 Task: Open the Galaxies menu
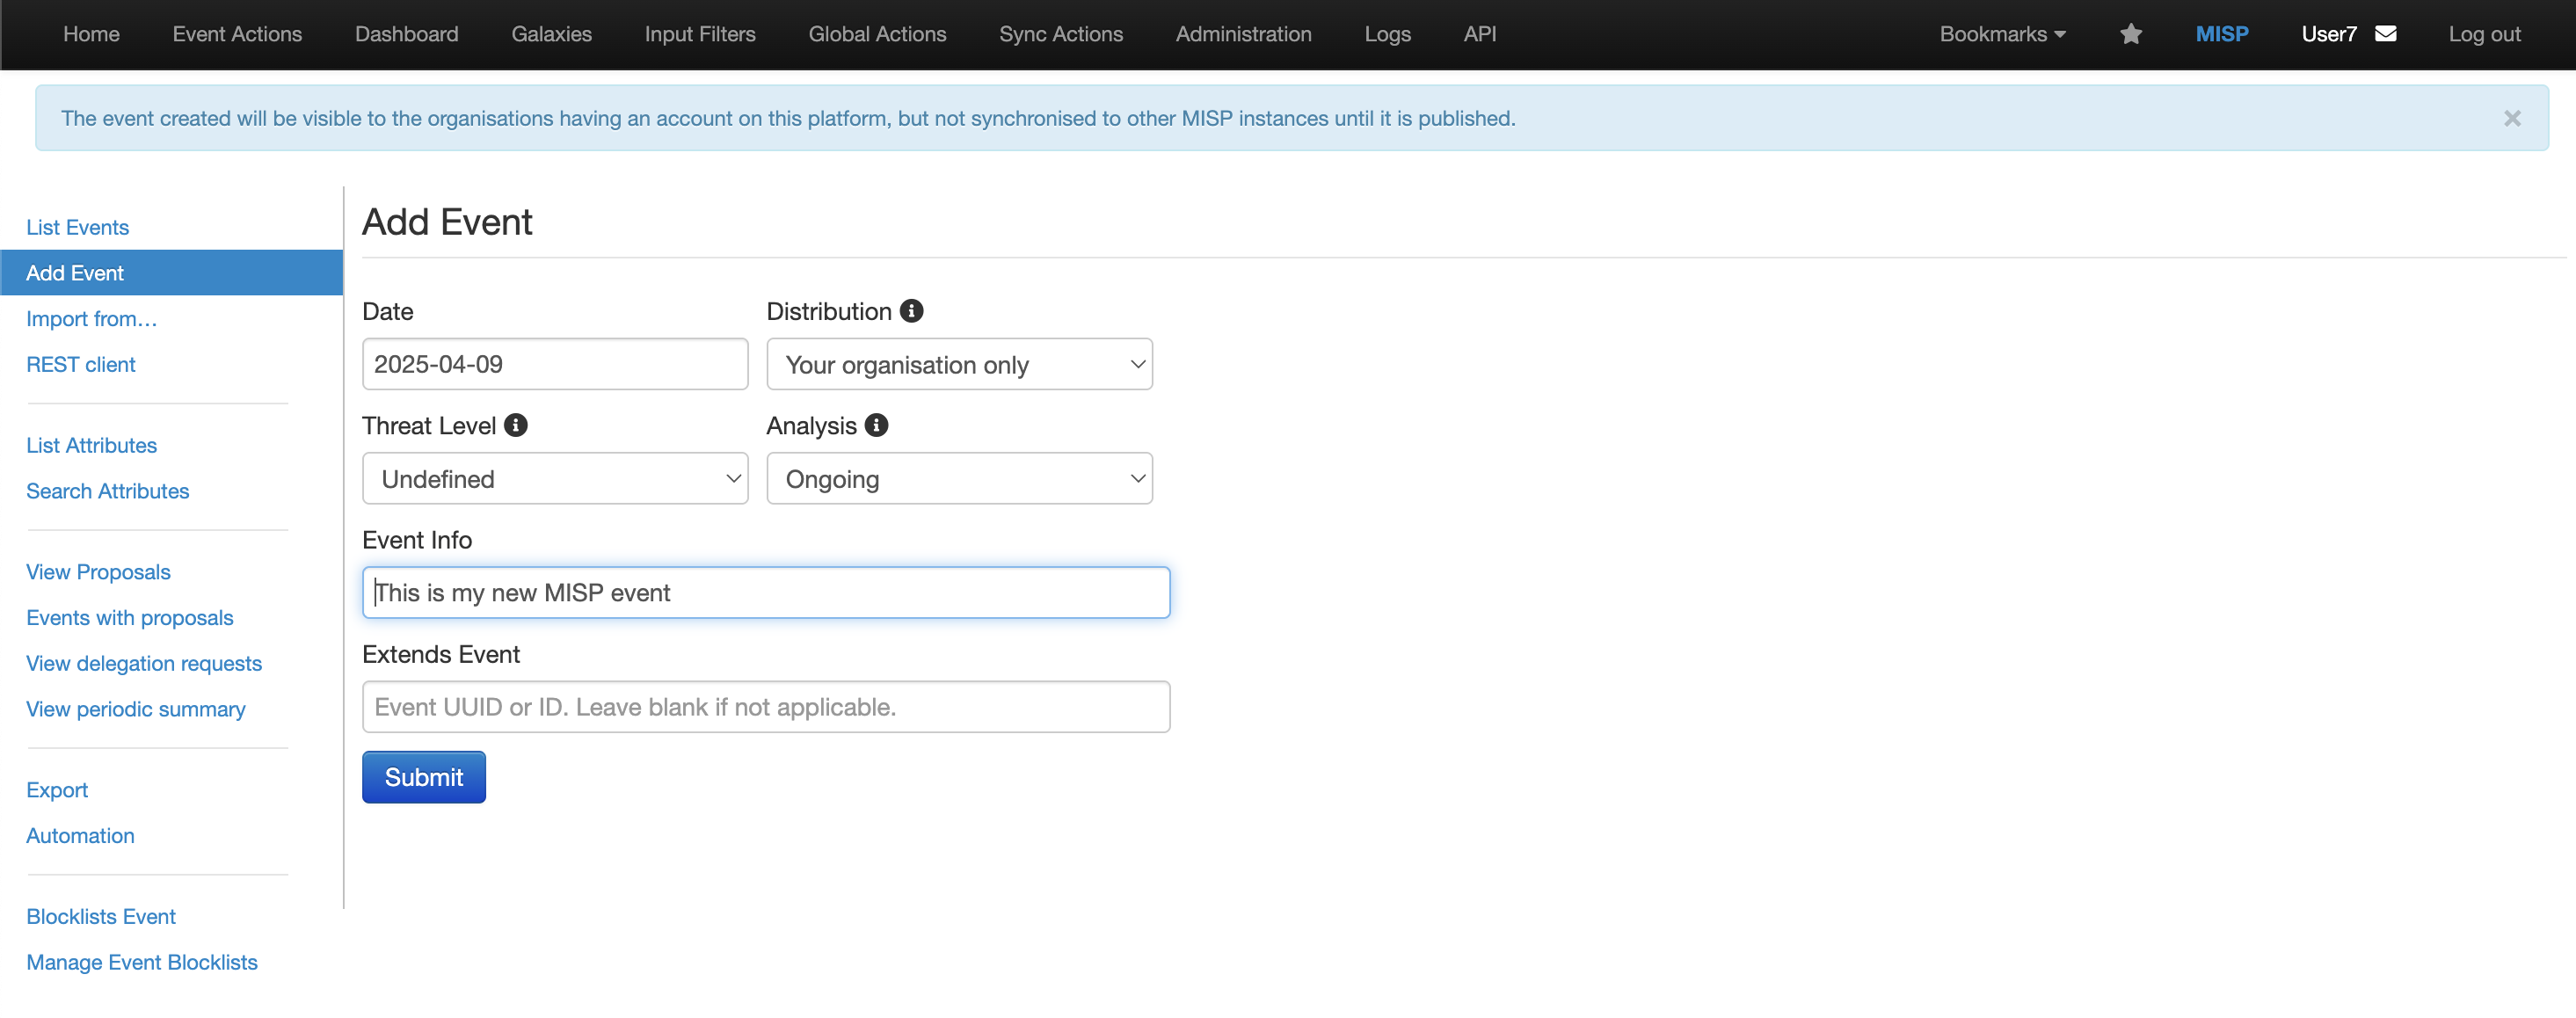point(551,34)
